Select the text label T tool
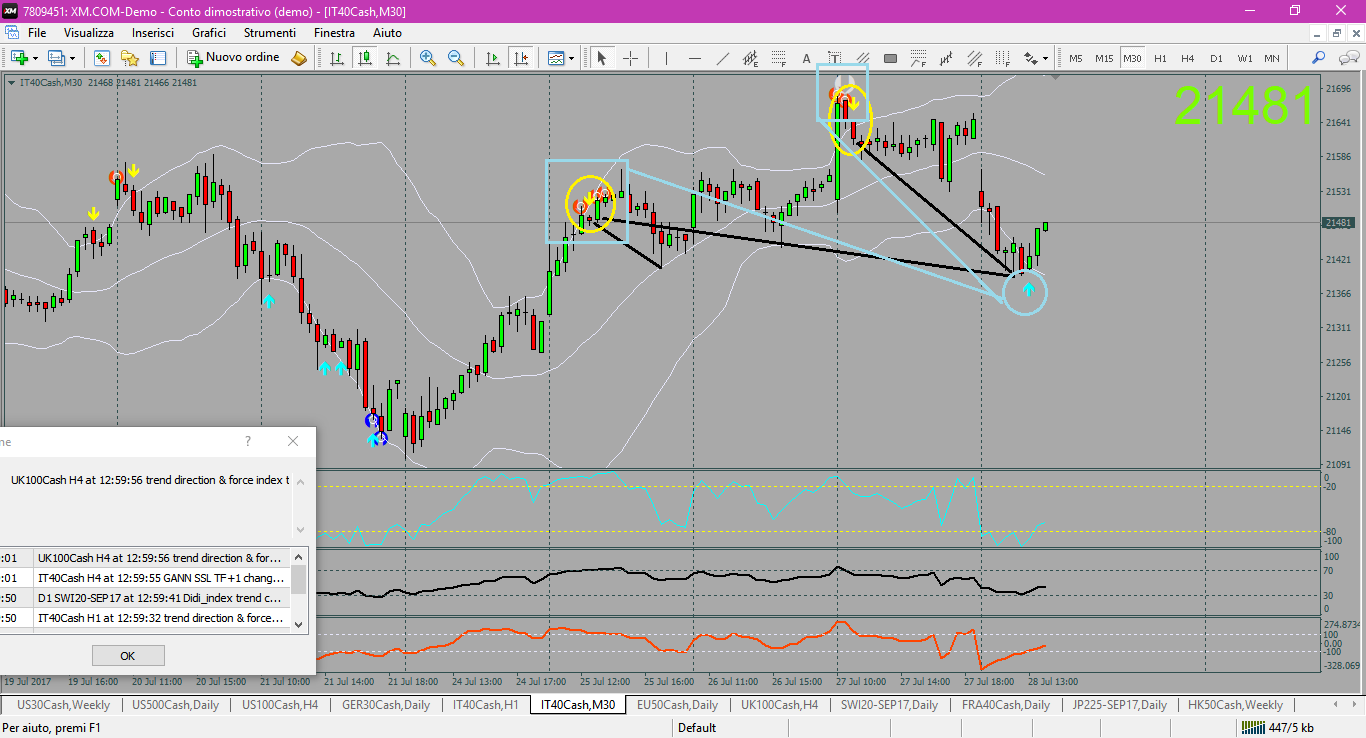Viewport: 1366px width, 738px height. (834, 58)
